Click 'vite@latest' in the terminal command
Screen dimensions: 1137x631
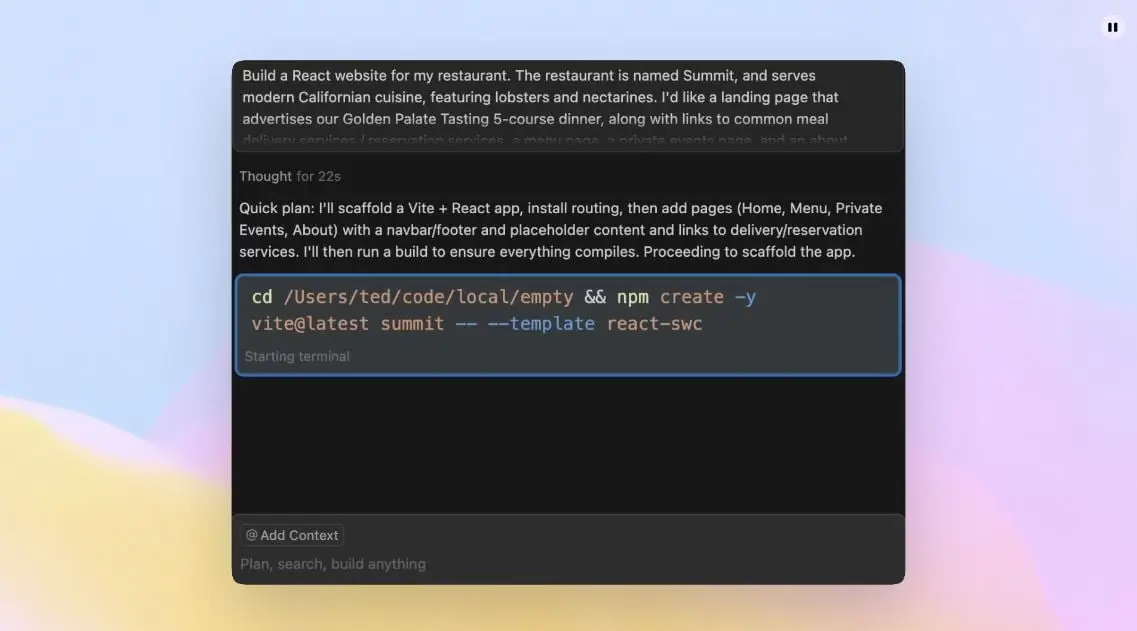[x=309, y=324]
